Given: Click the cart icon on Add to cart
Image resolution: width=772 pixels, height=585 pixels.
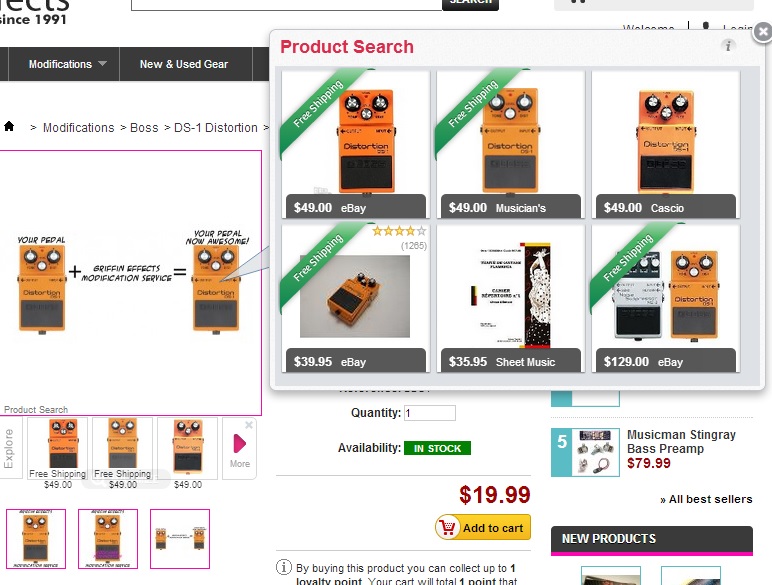Looking at the screenshot, I should point(448,527).
